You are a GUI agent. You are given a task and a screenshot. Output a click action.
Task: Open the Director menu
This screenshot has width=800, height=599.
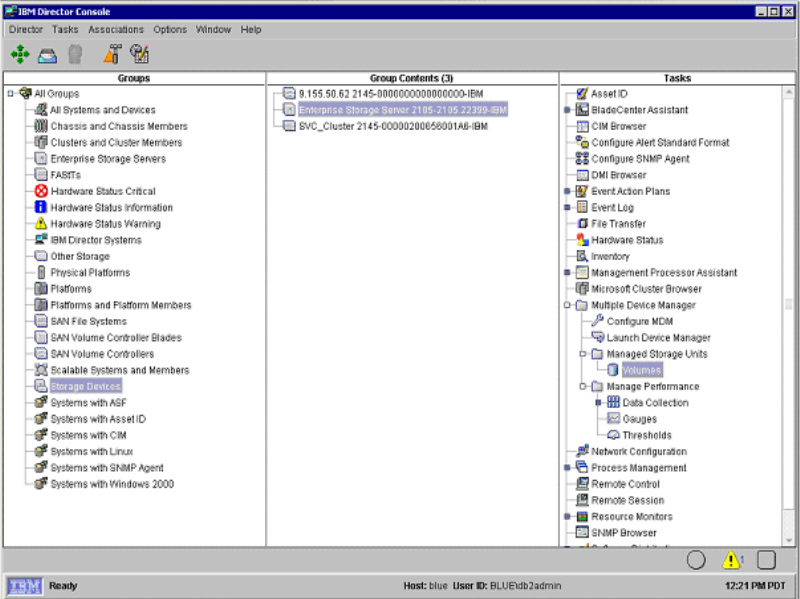[26, 30]
